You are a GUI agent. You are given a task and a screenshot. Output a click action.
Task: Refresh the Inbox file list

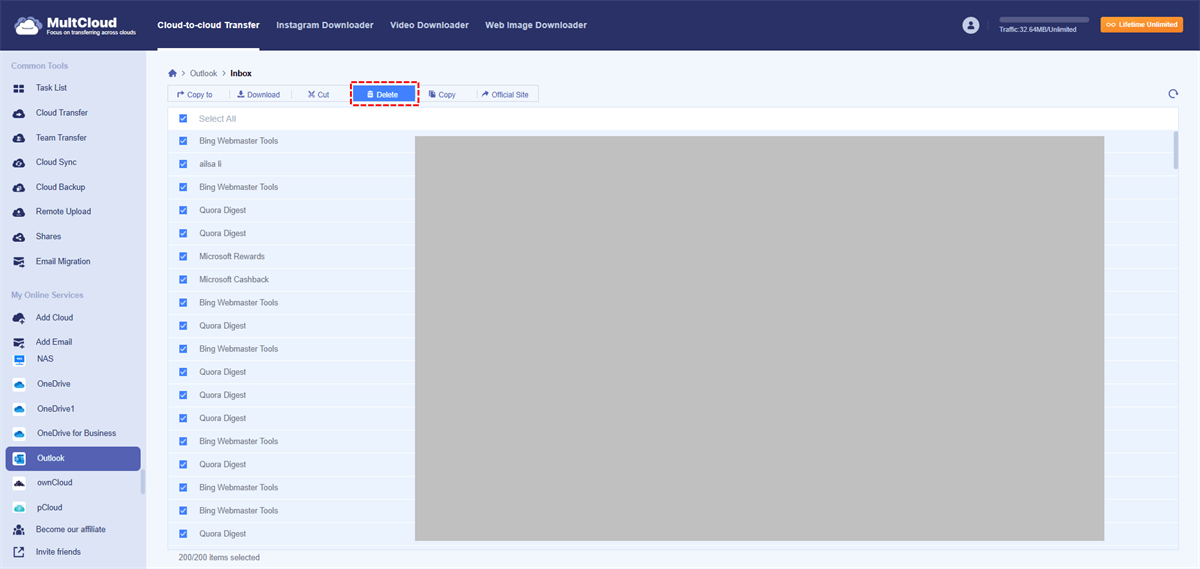[x=1173, y=94]
